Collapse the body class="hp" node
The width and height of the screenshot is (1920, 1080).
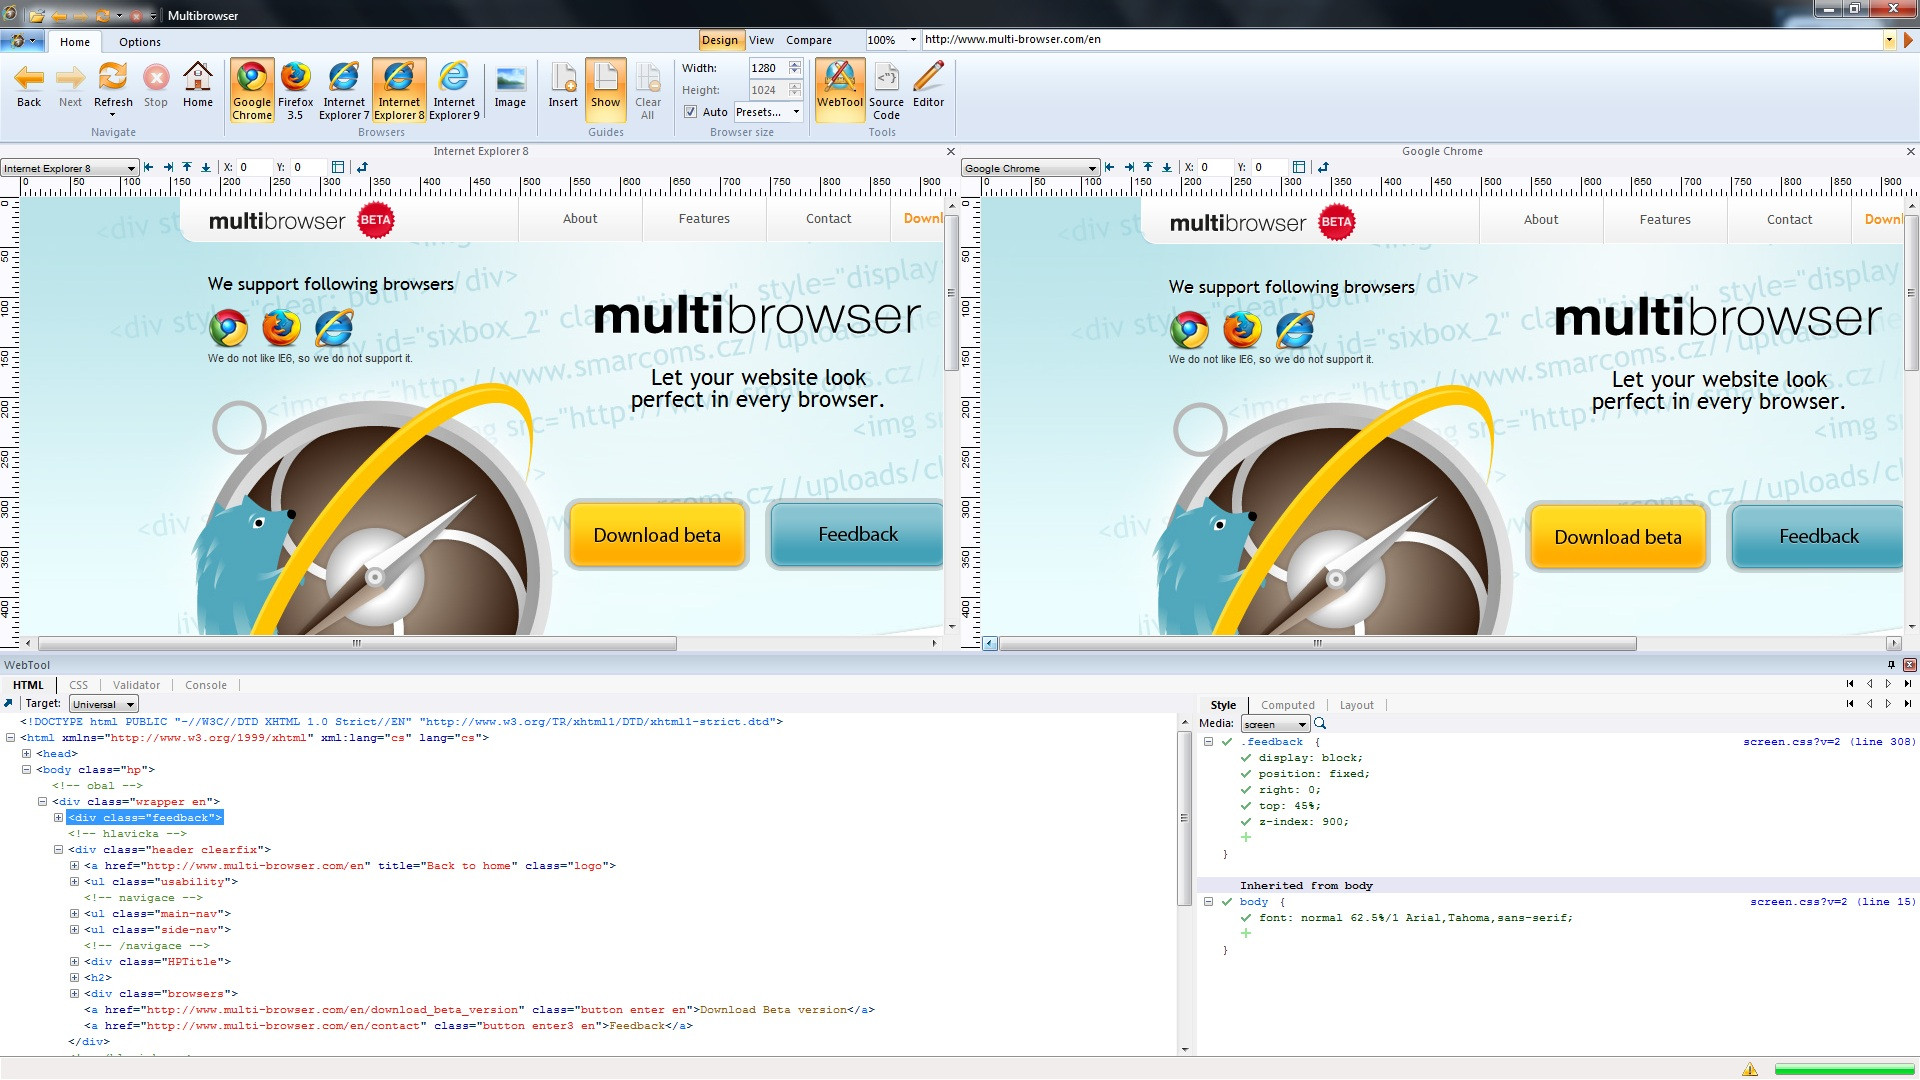click(27, 769)
